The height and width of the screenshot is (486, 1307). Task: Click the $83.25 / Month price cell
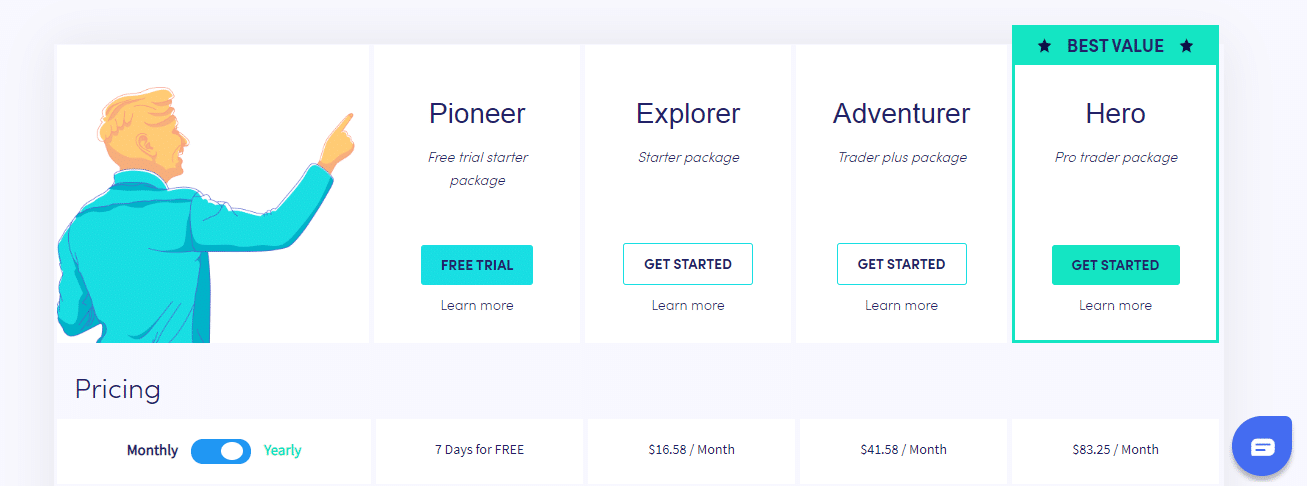pos(1116,450)
